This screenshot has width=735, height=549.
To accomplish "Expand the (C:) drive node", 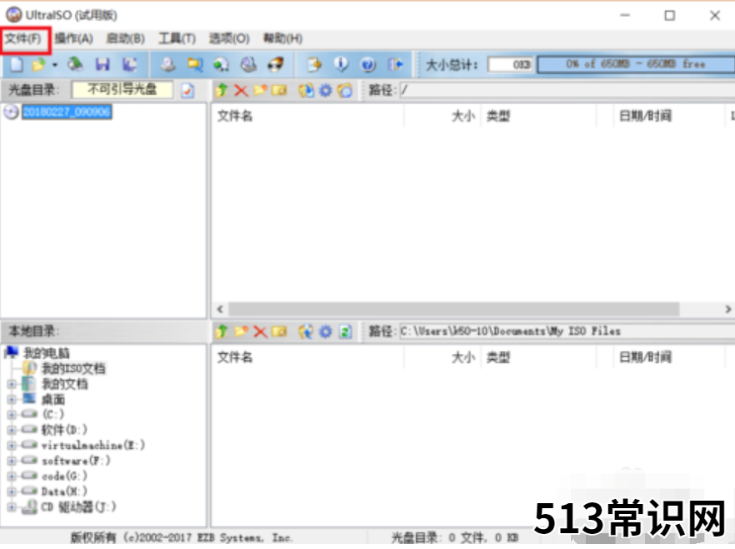I will (12, 414).
